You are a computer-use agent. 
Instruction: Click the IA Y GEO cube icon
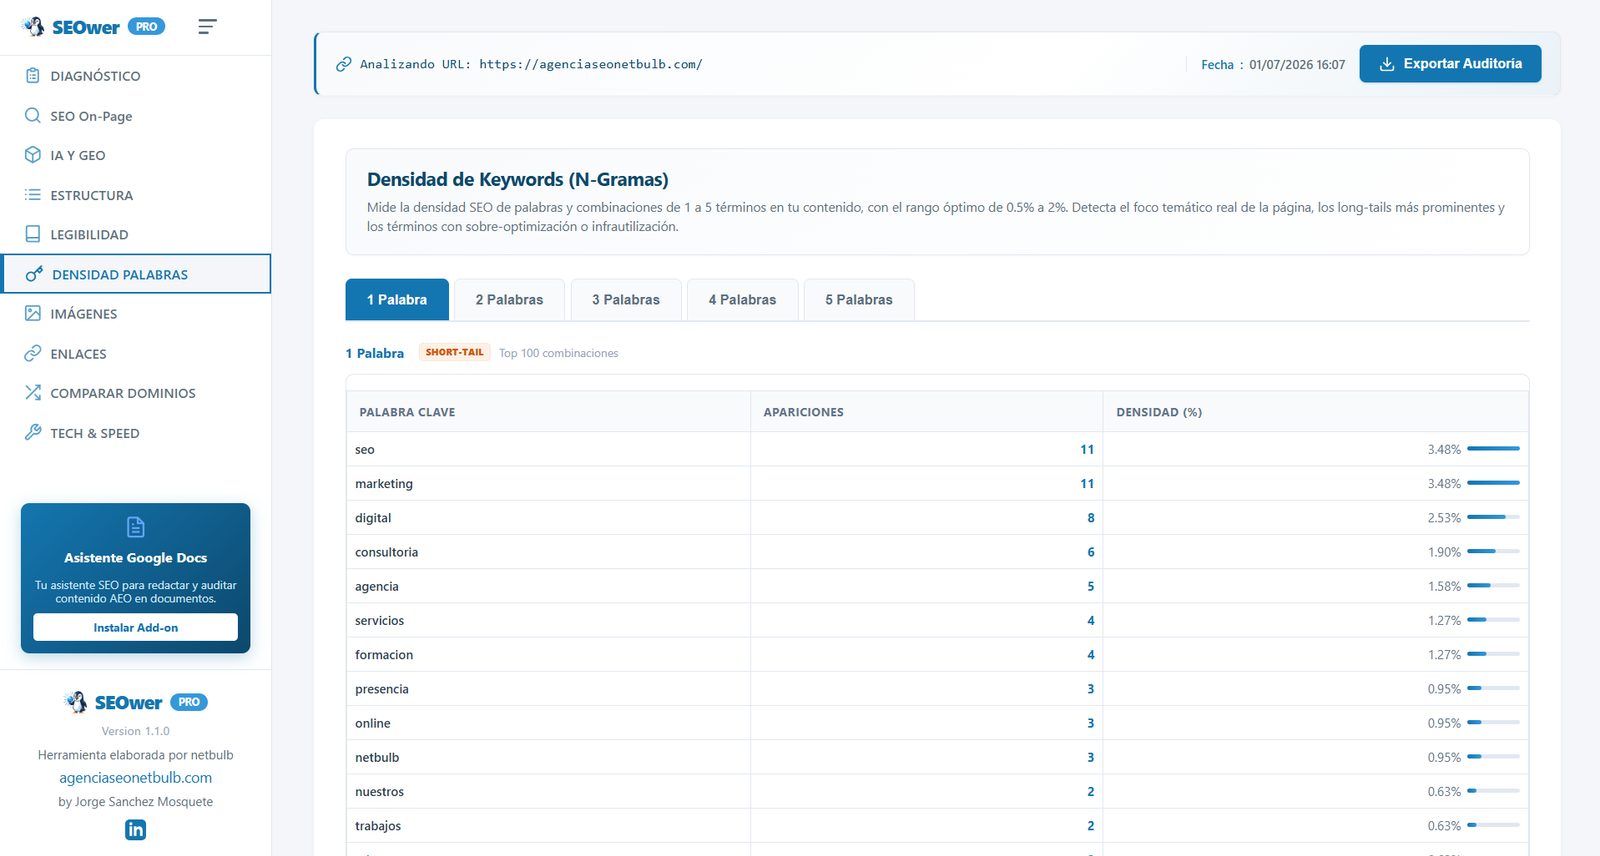(x=33, y=155)
